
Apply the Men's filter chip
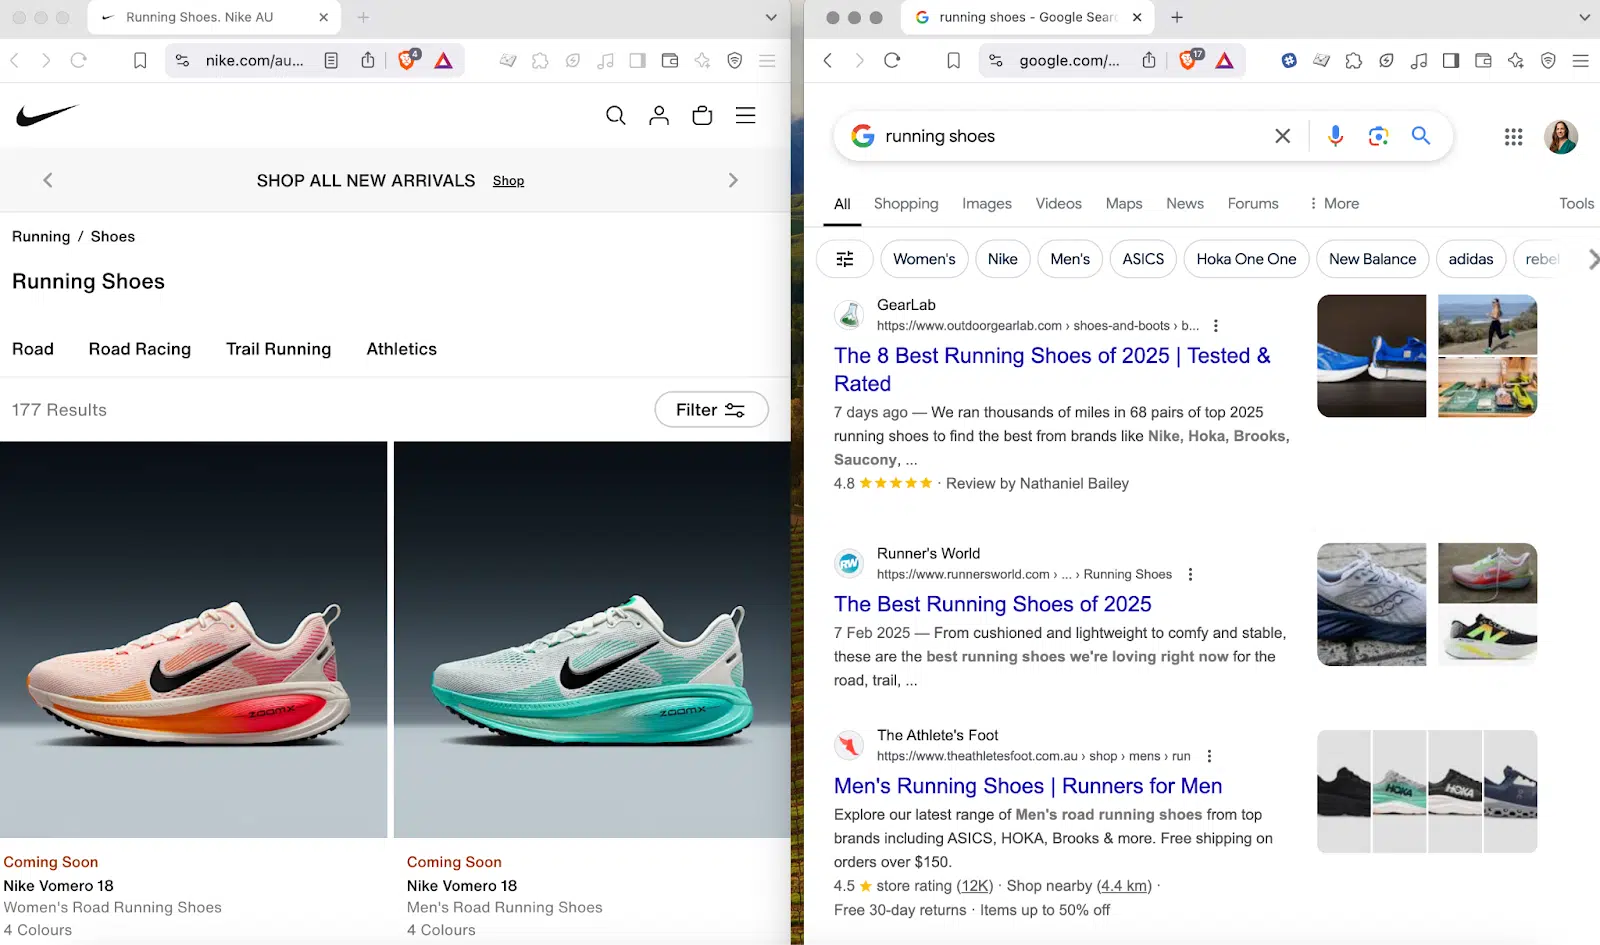click(x=1070, y=259)
